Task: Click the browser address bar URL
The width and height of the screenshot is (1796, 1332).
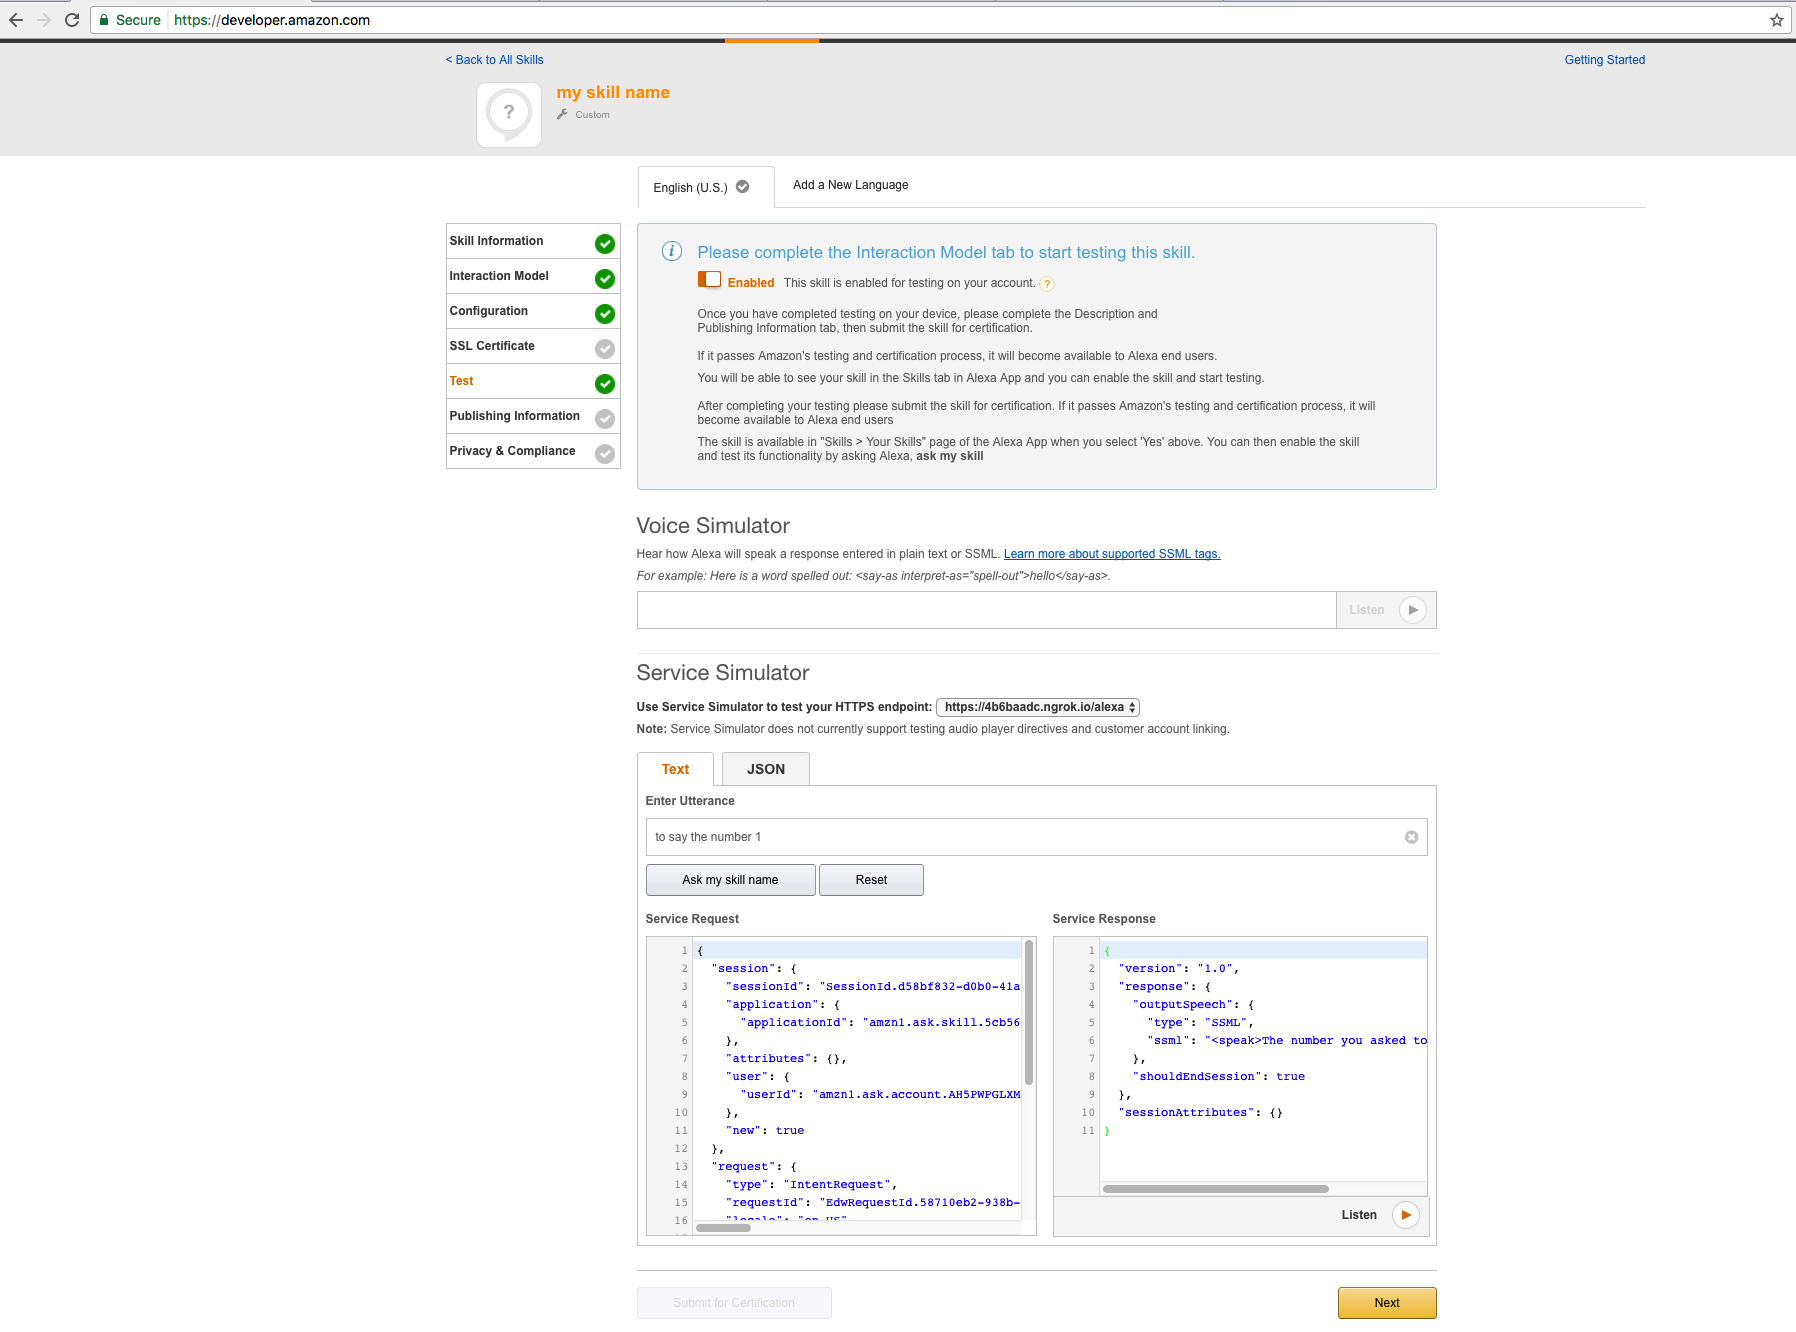Action: coord(272,20)
